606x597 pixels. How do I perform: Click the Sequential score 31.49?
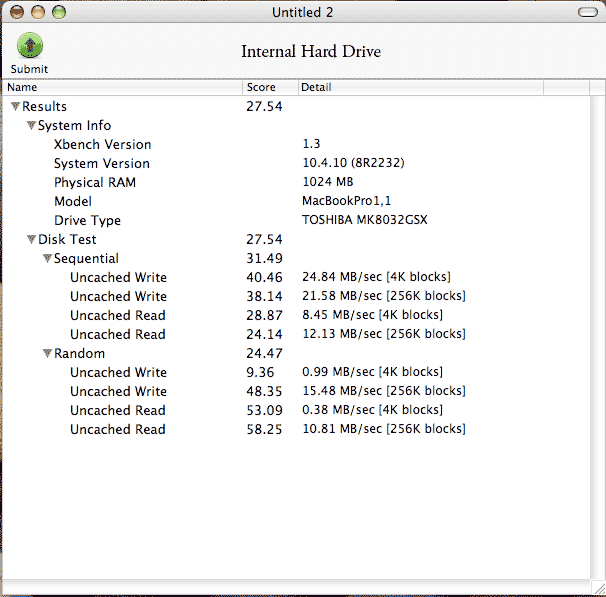click(264, 258)
